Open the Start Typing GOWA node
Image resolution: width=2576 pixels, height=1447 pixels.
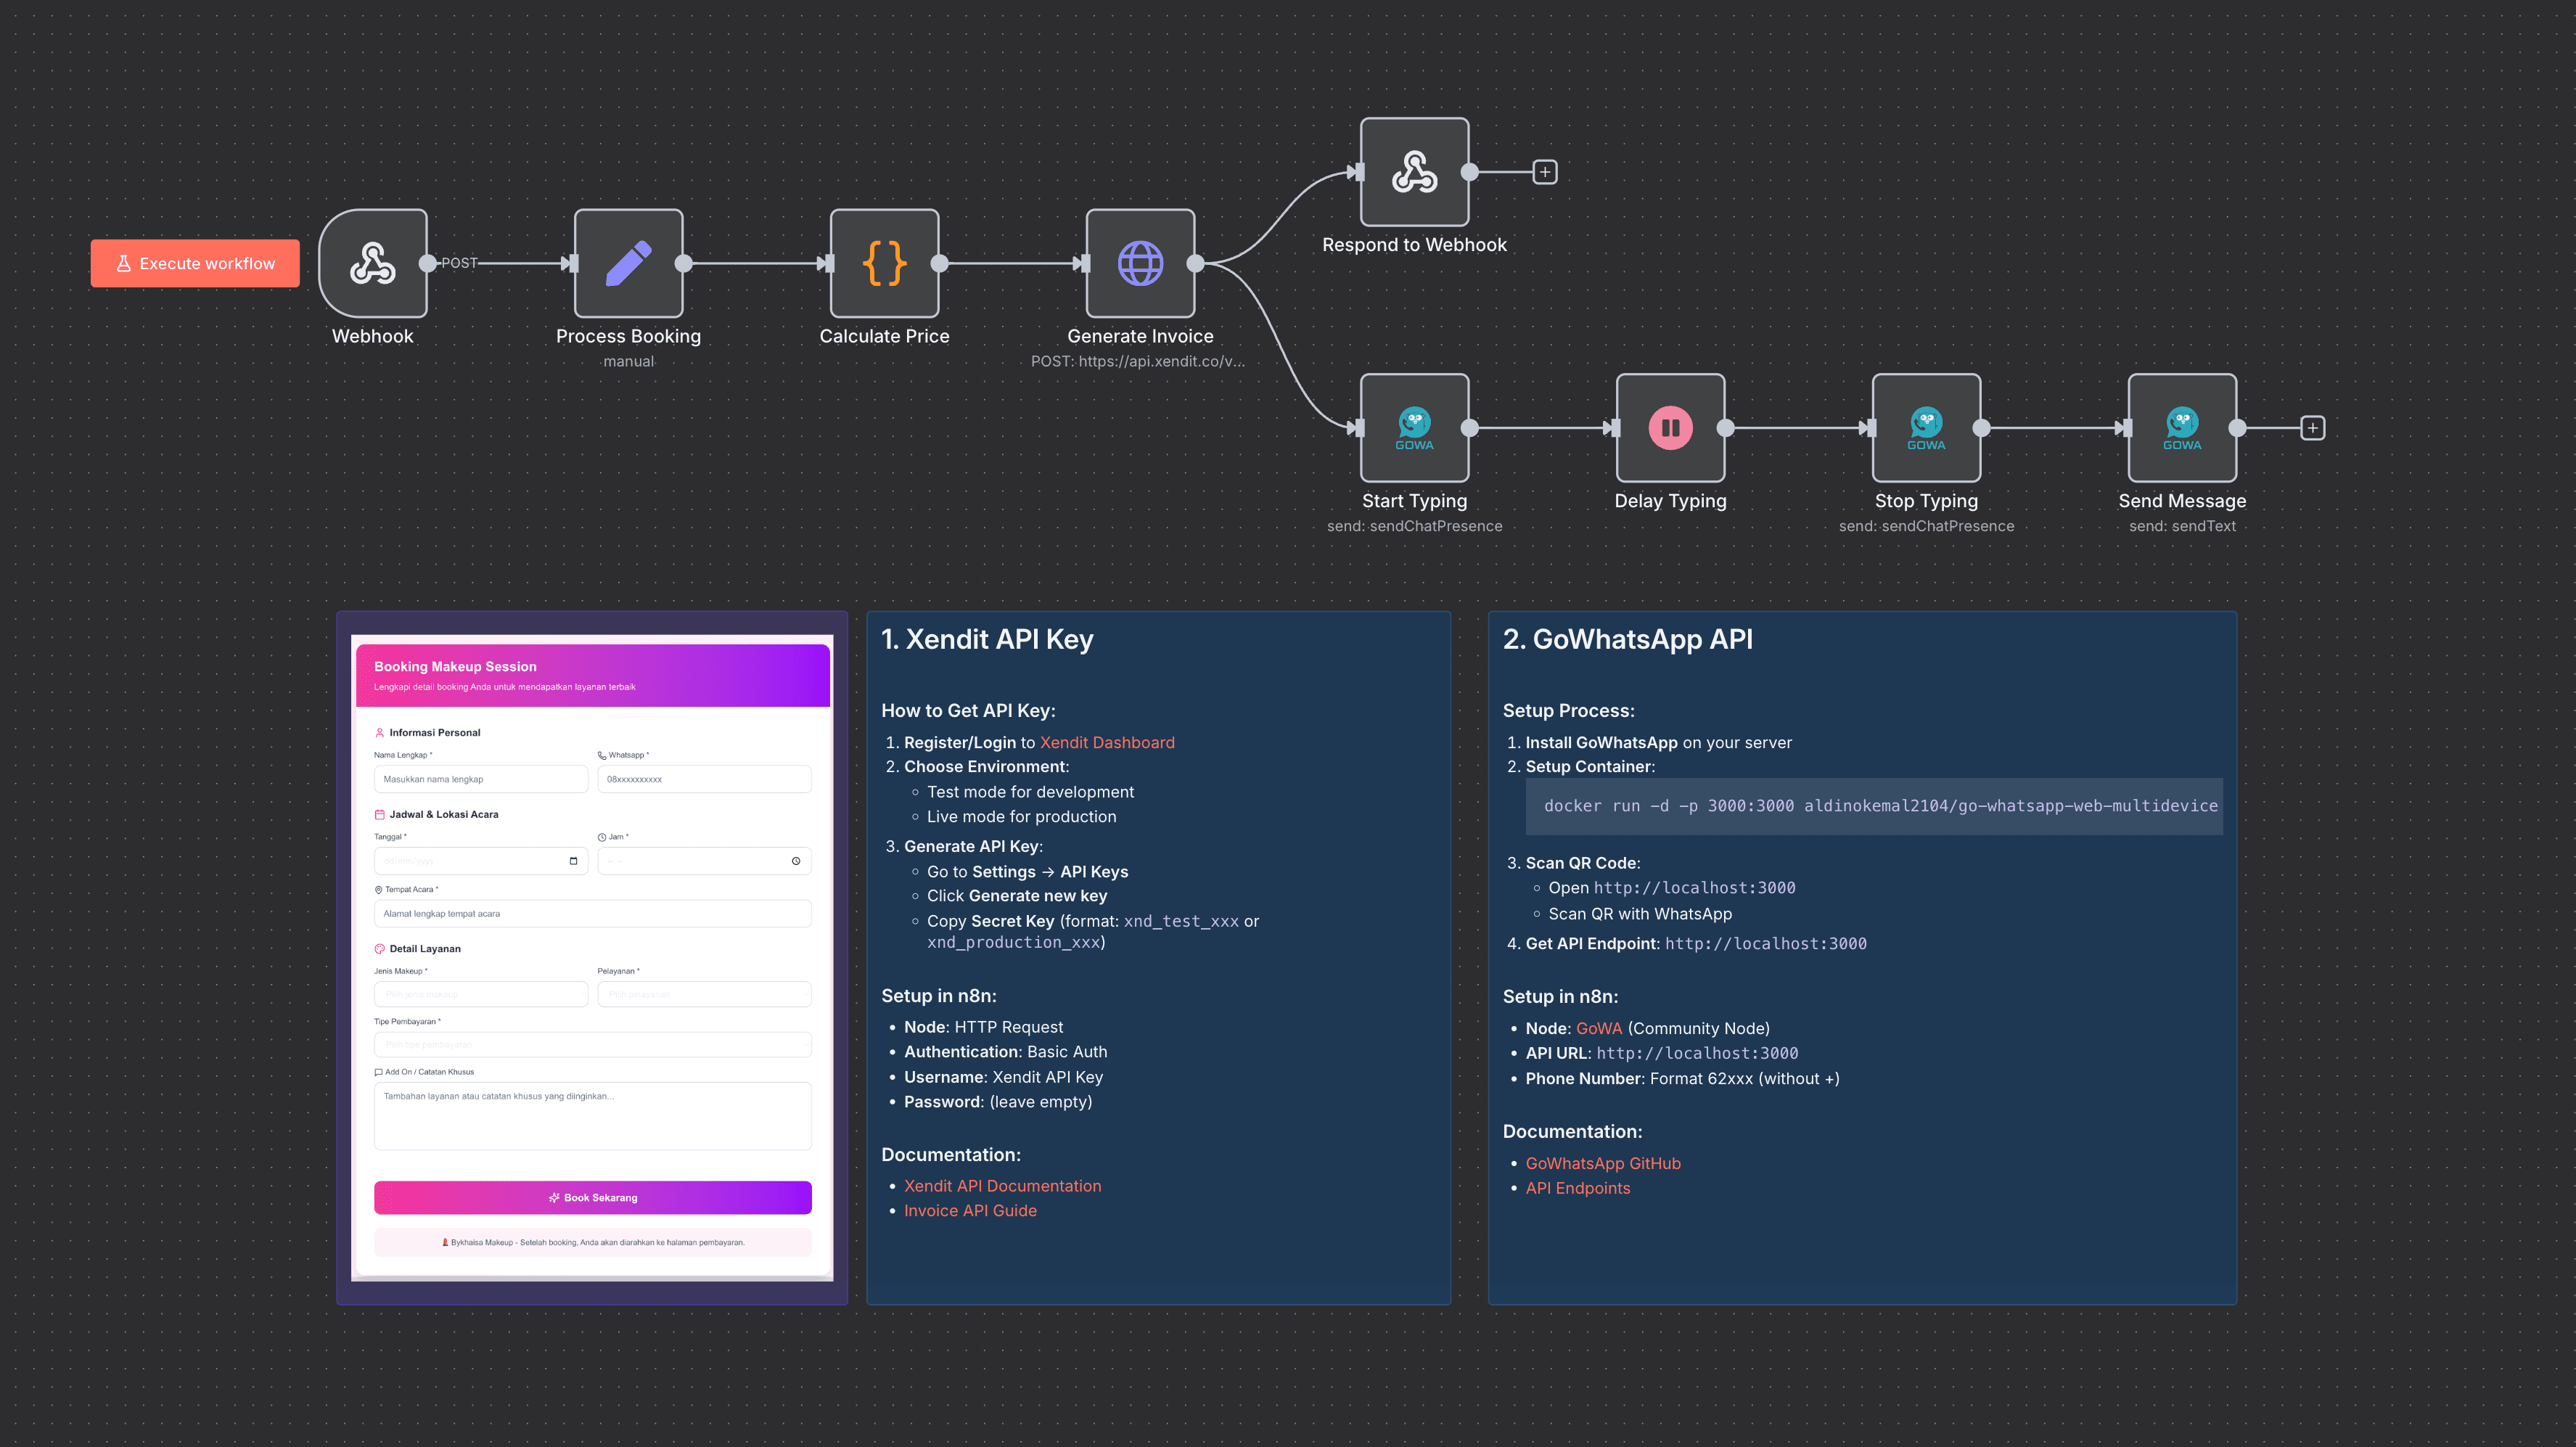pos(1414,428)
